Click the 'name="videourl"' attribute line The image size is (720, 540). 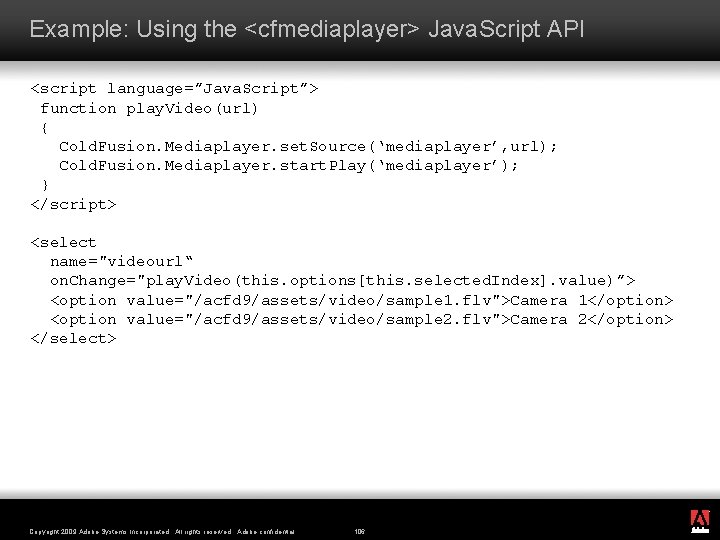122,261
